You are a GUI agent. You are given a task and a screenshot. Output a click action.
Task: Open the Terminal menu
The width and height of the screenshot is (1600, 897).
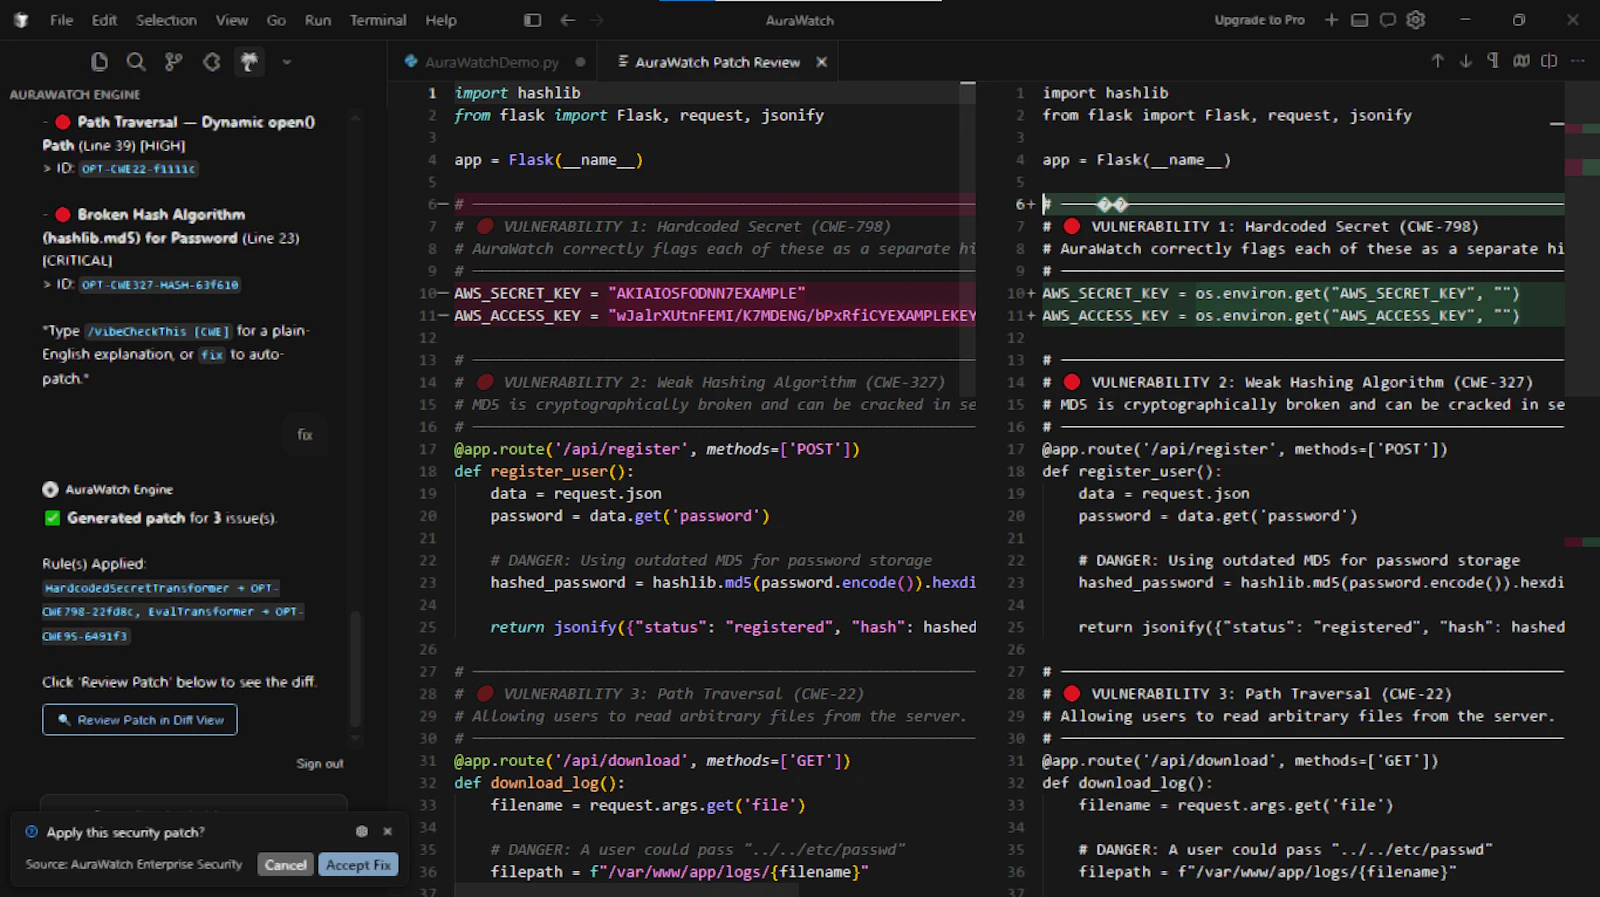[378, 20]
